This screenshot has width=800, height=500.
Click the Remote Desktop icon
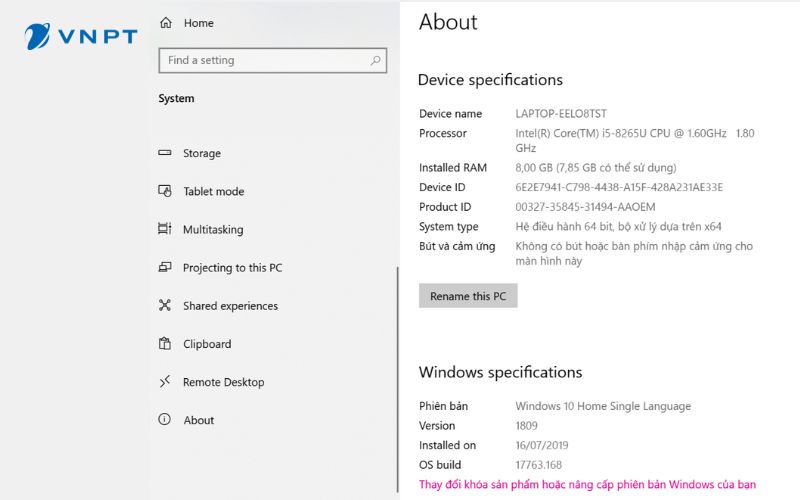165,382
